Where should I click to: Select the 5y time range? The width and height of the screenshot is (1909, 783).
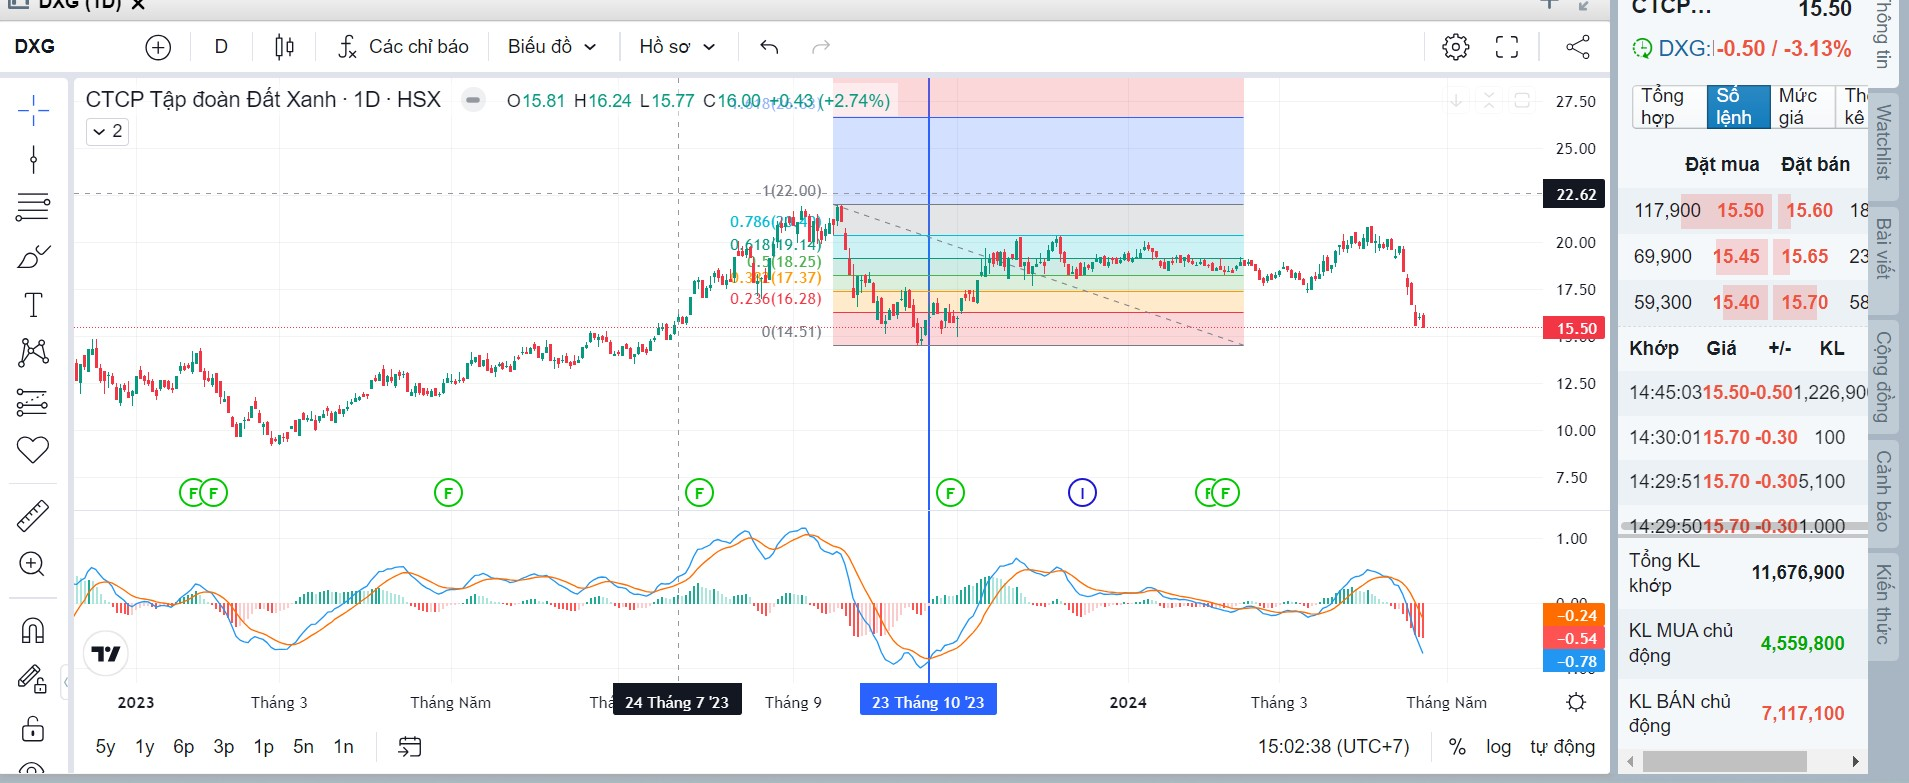(105, 747)
